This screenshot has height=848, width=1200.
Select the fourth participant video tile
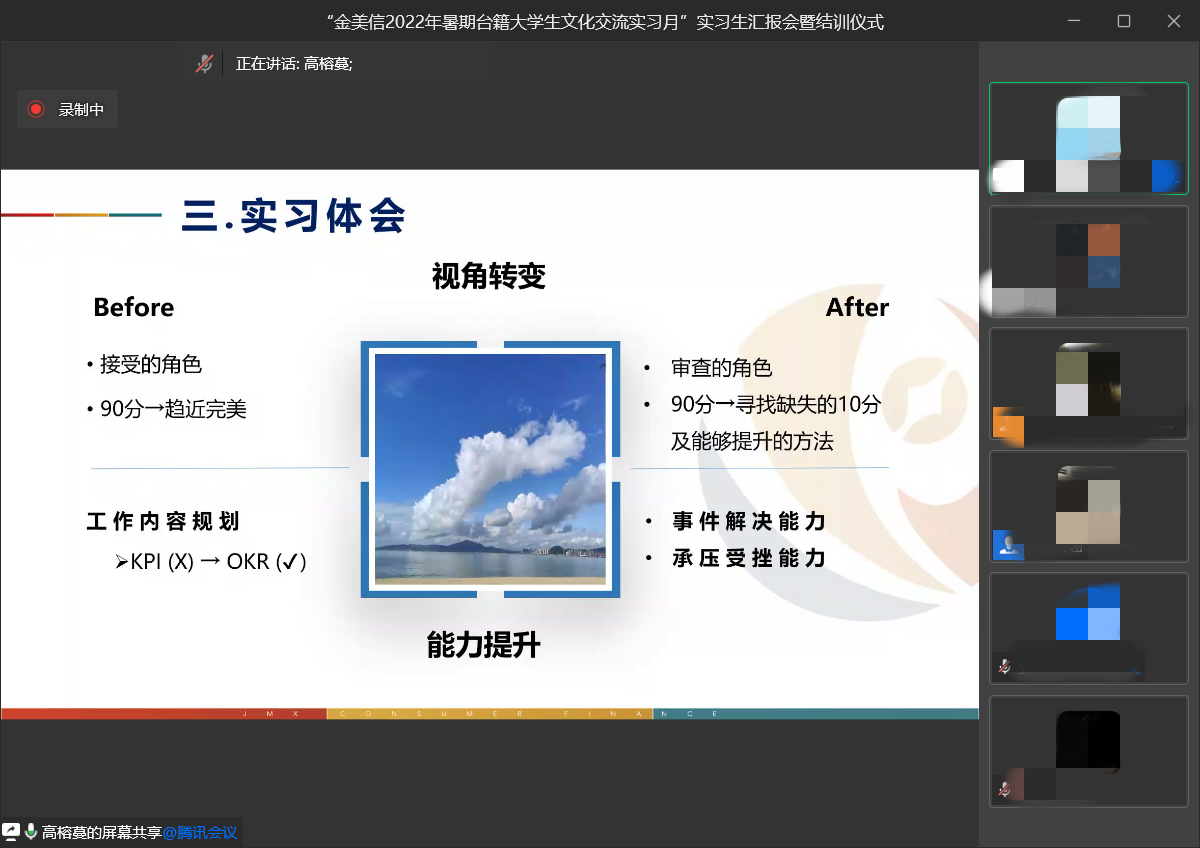click(x=1088, y=506)
